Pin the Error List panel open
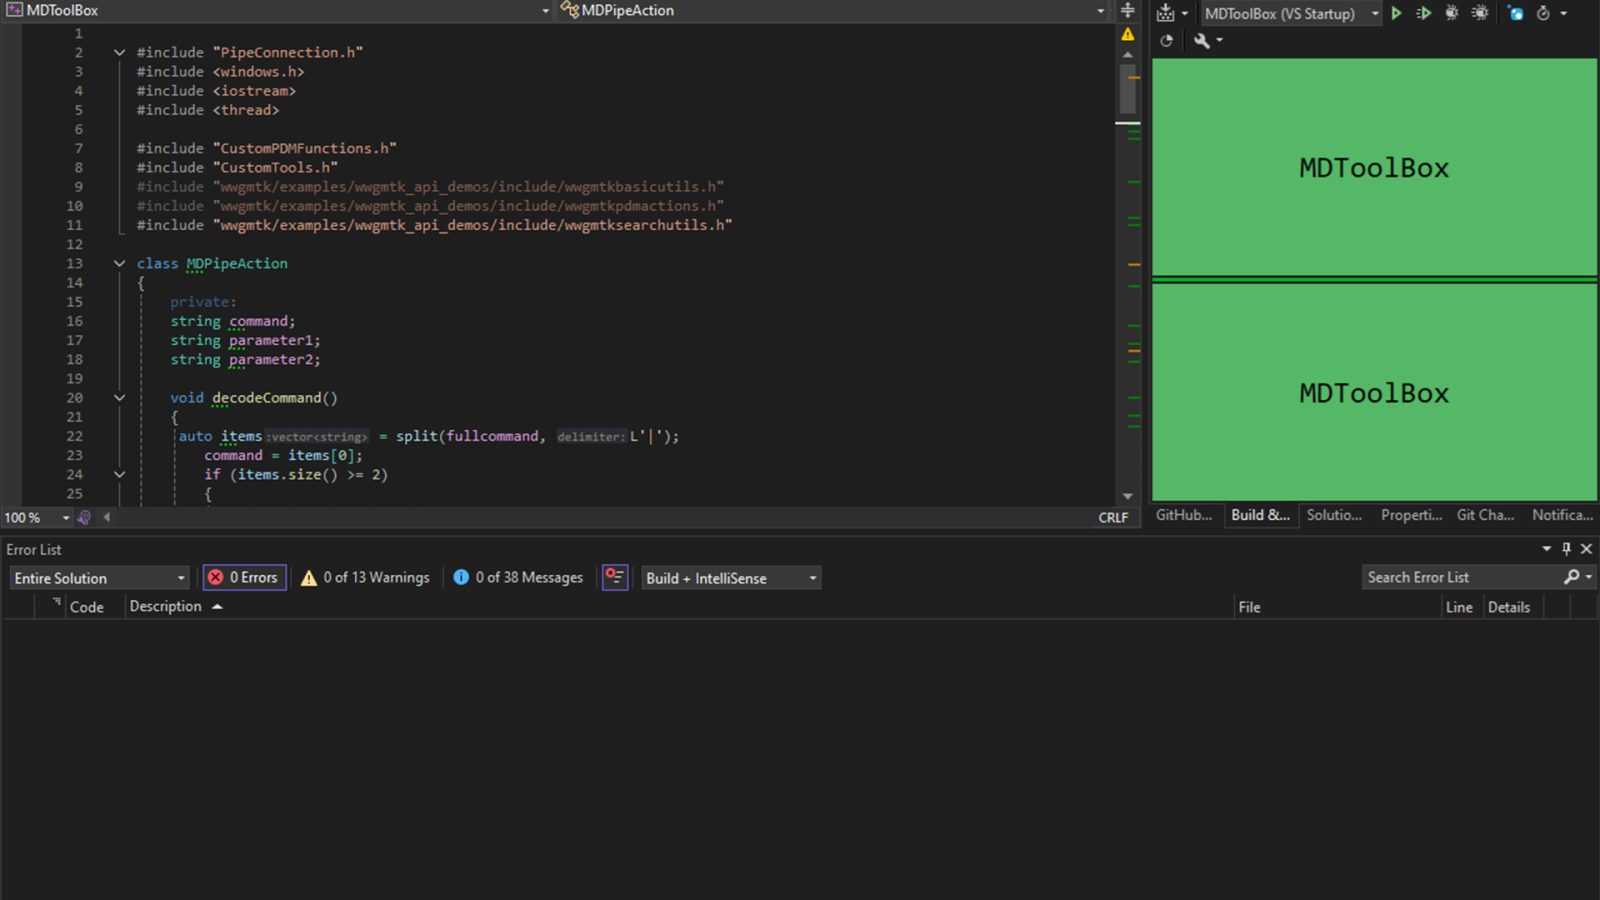The width and height of the screenshot is (1600, 900). click(1566, 549)
